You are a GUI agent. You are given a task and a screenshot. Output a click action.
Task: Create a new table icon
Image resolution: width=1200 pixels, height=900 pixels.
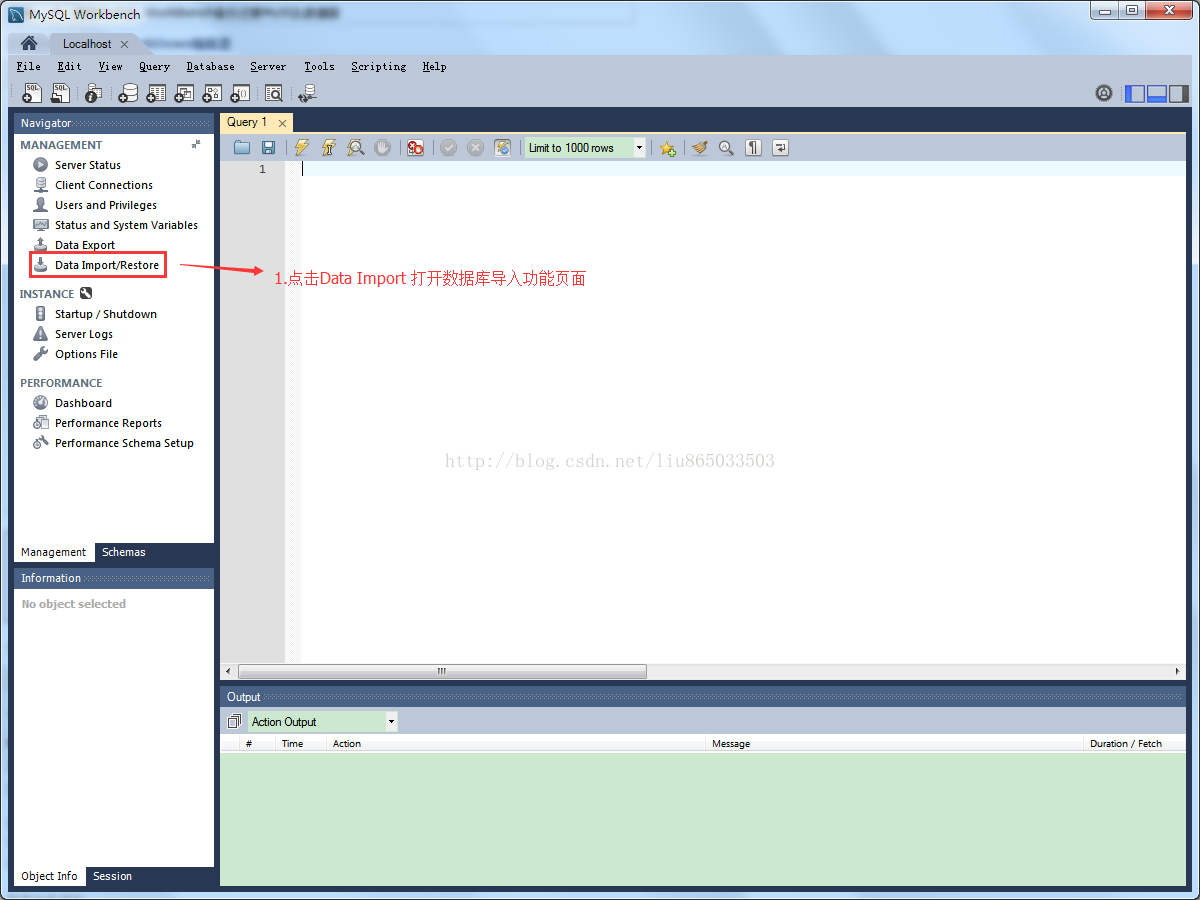[156, 93]
